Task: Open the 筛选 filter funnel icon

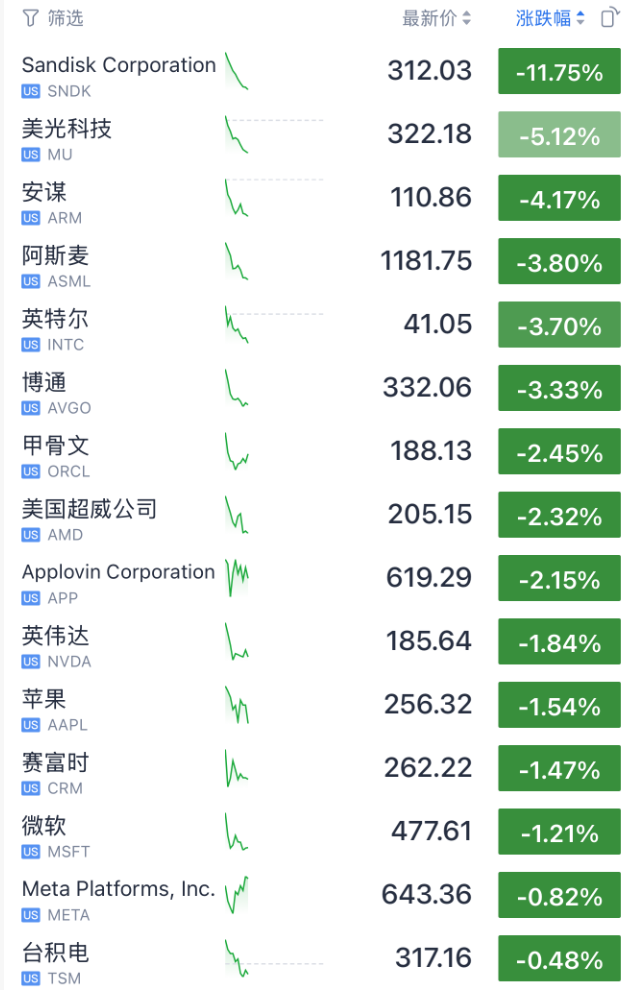Action: click(30, 18)
